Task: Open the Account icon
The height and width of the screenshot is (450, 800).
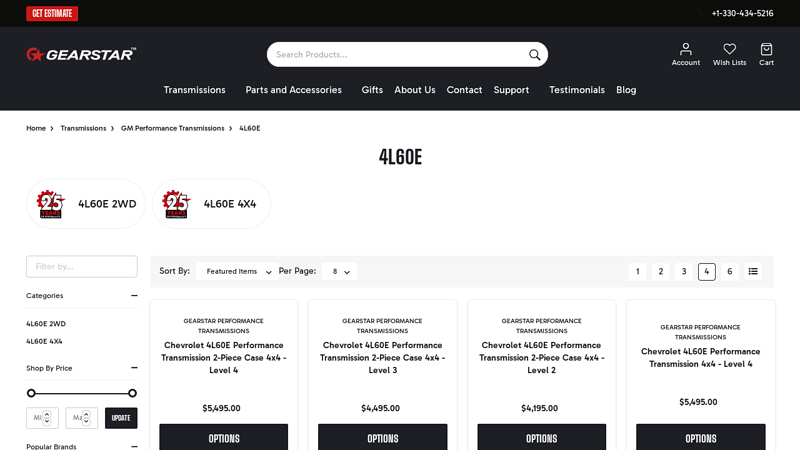Action: pyautogui.click(x=685, y=49)
